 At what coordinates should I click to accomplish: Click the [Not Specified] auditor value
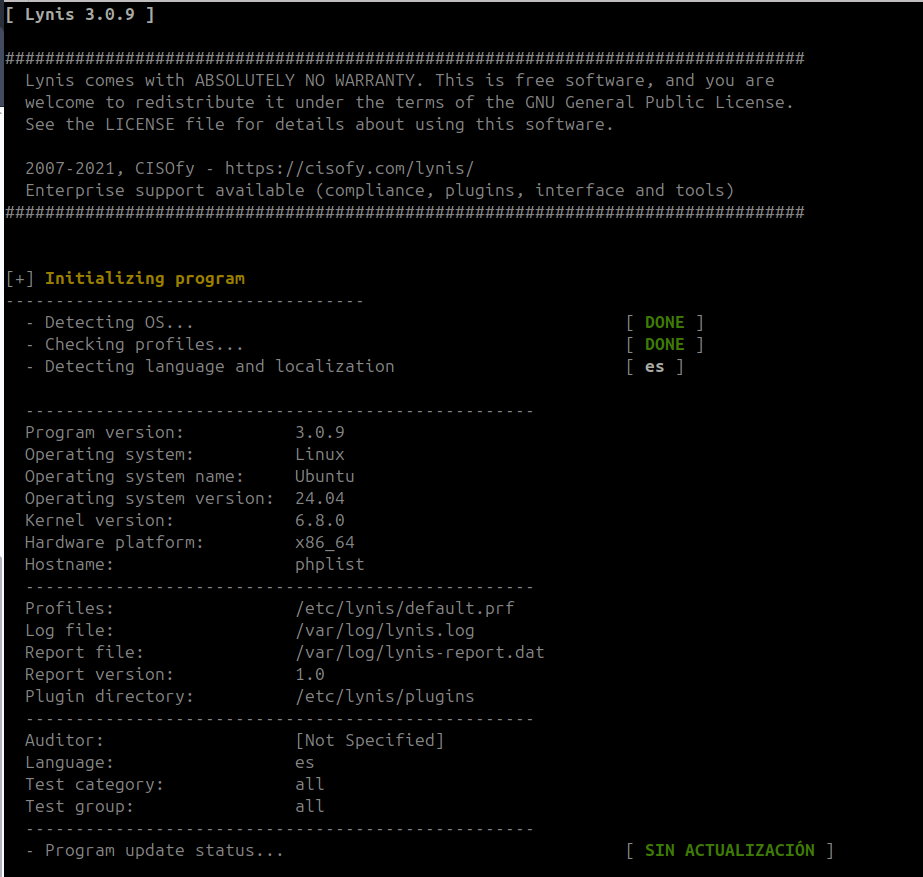point(369,741)
